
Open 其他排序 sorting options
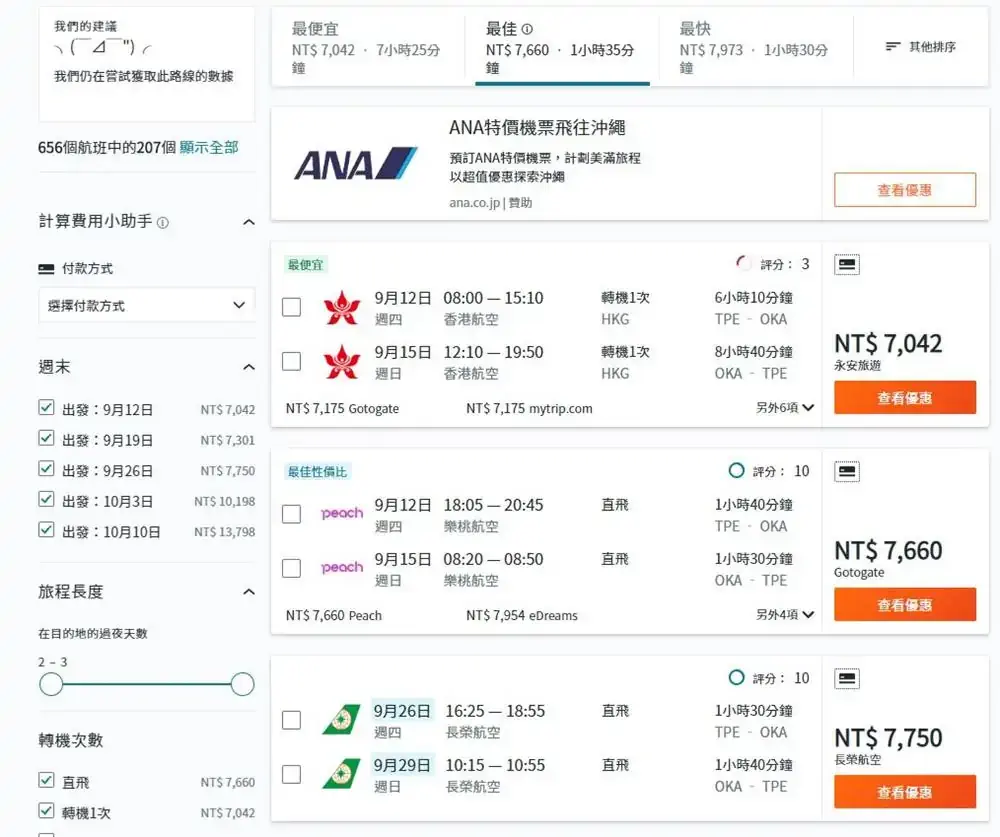click(x=921, y=47)
